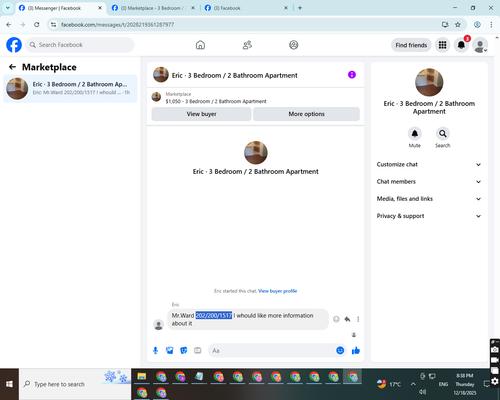500x400 pixels.
Task: Bookmark this page star icon
Action: (458, 24)
